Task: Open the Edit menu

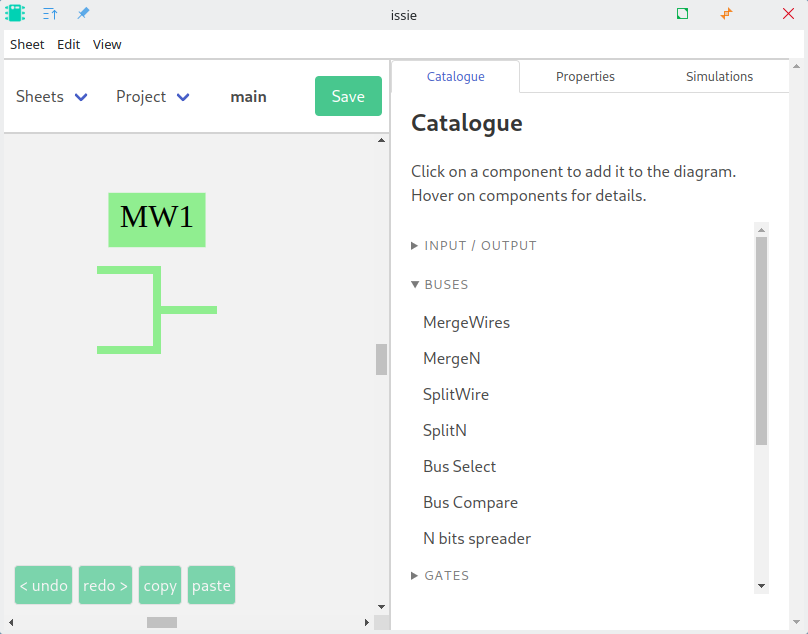Action: click(68, 45)
